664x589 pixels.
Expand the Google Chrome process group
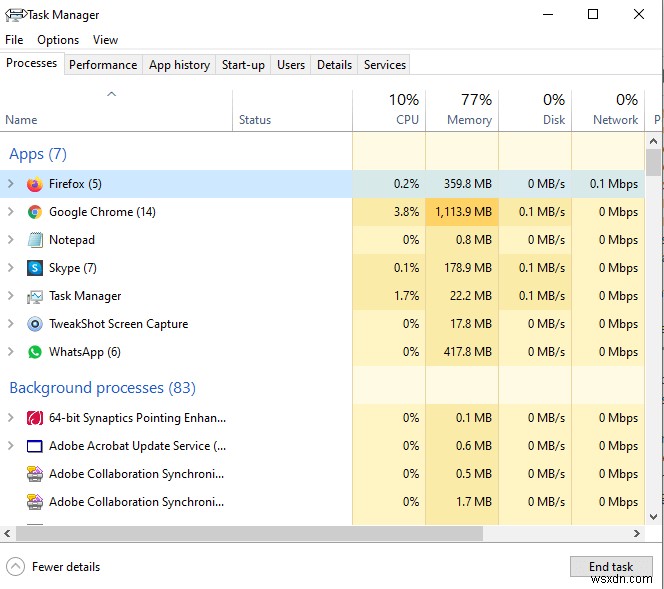[x=11, y=212]
